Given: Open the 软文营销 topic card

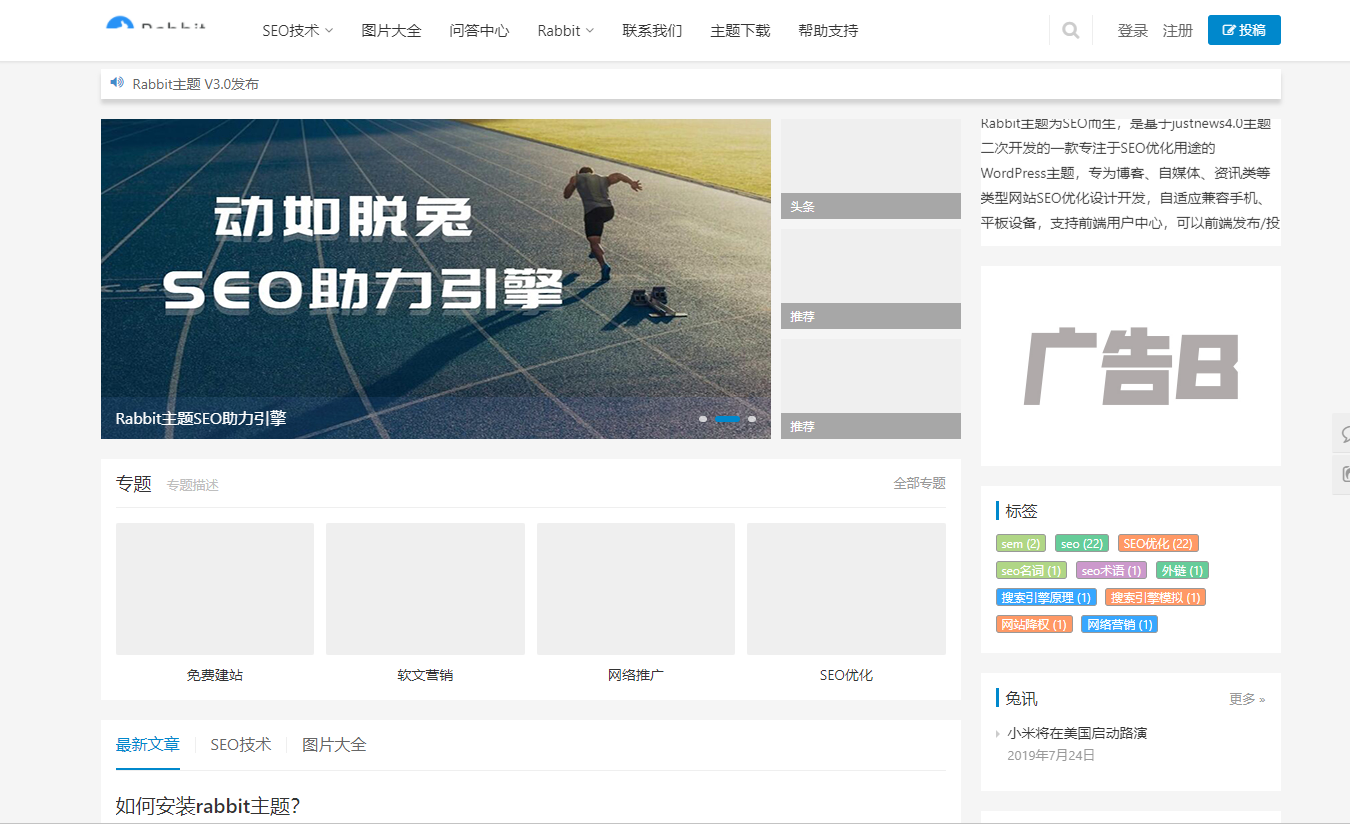Looking at the screenshot, I should (425, 603).
